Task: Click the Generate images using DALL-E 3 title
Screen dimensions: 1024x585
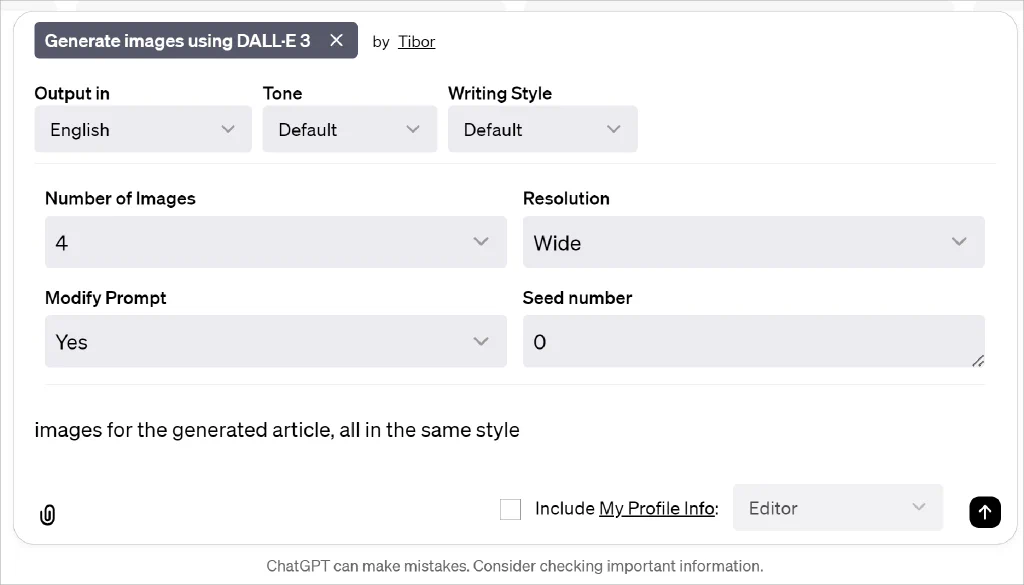Action: pos(177,41)
